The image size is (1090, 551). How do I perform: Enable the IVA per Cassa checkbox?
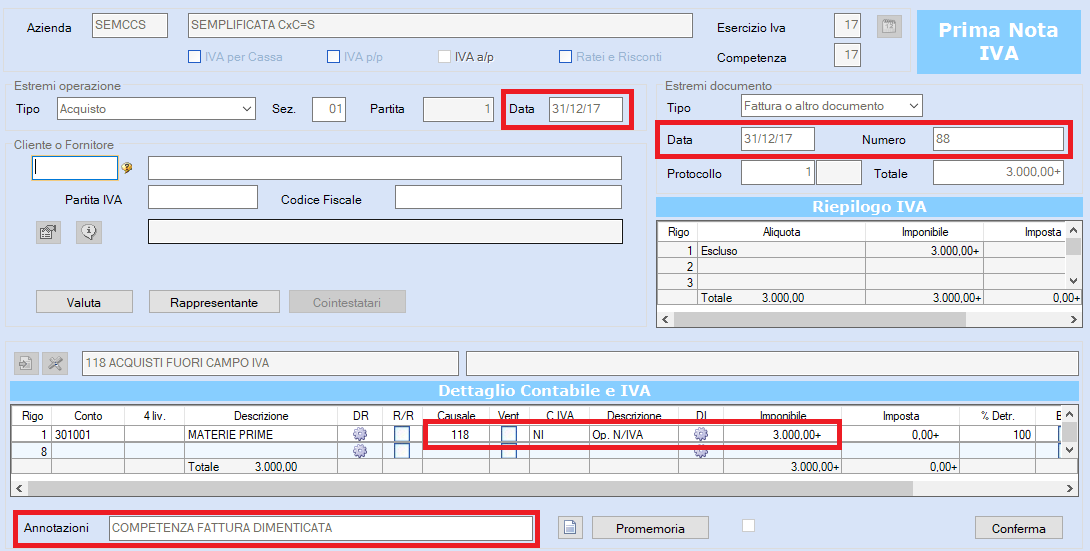click(x=195, y=56)
